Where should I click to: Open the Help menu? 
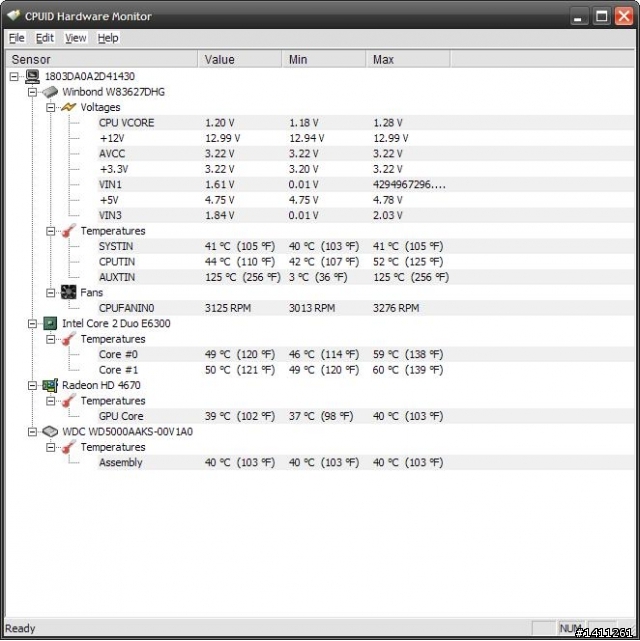coord(108,38)
